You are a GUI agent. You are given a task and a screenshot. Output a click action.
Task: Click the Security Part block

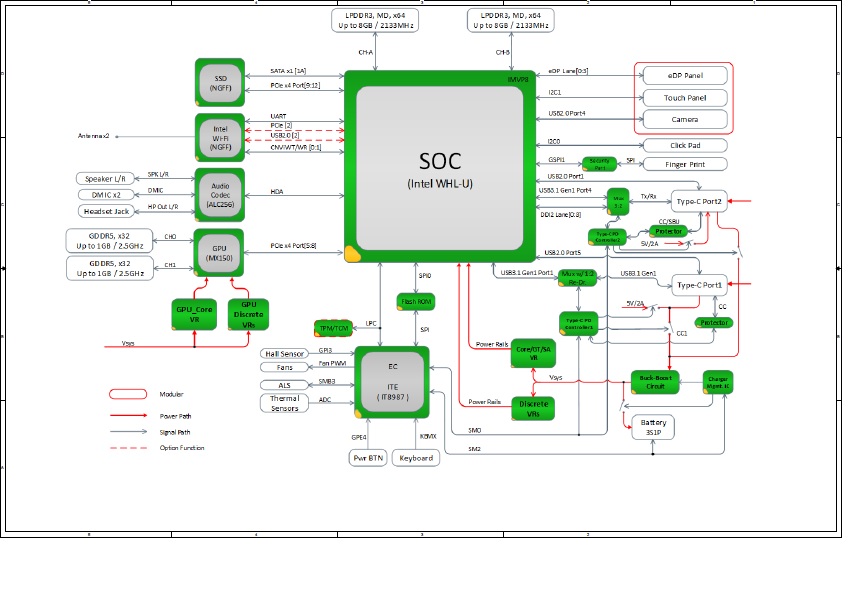tap(599, 164)
